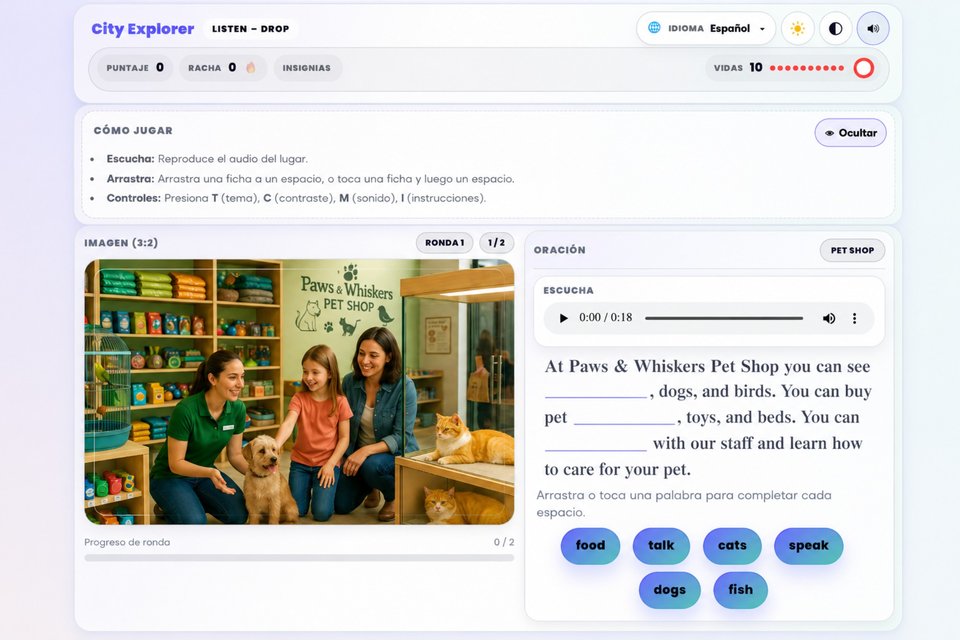Screen dimensions: 960x640
Task: Select the "food" word chip
Action: tap(590, 545)
